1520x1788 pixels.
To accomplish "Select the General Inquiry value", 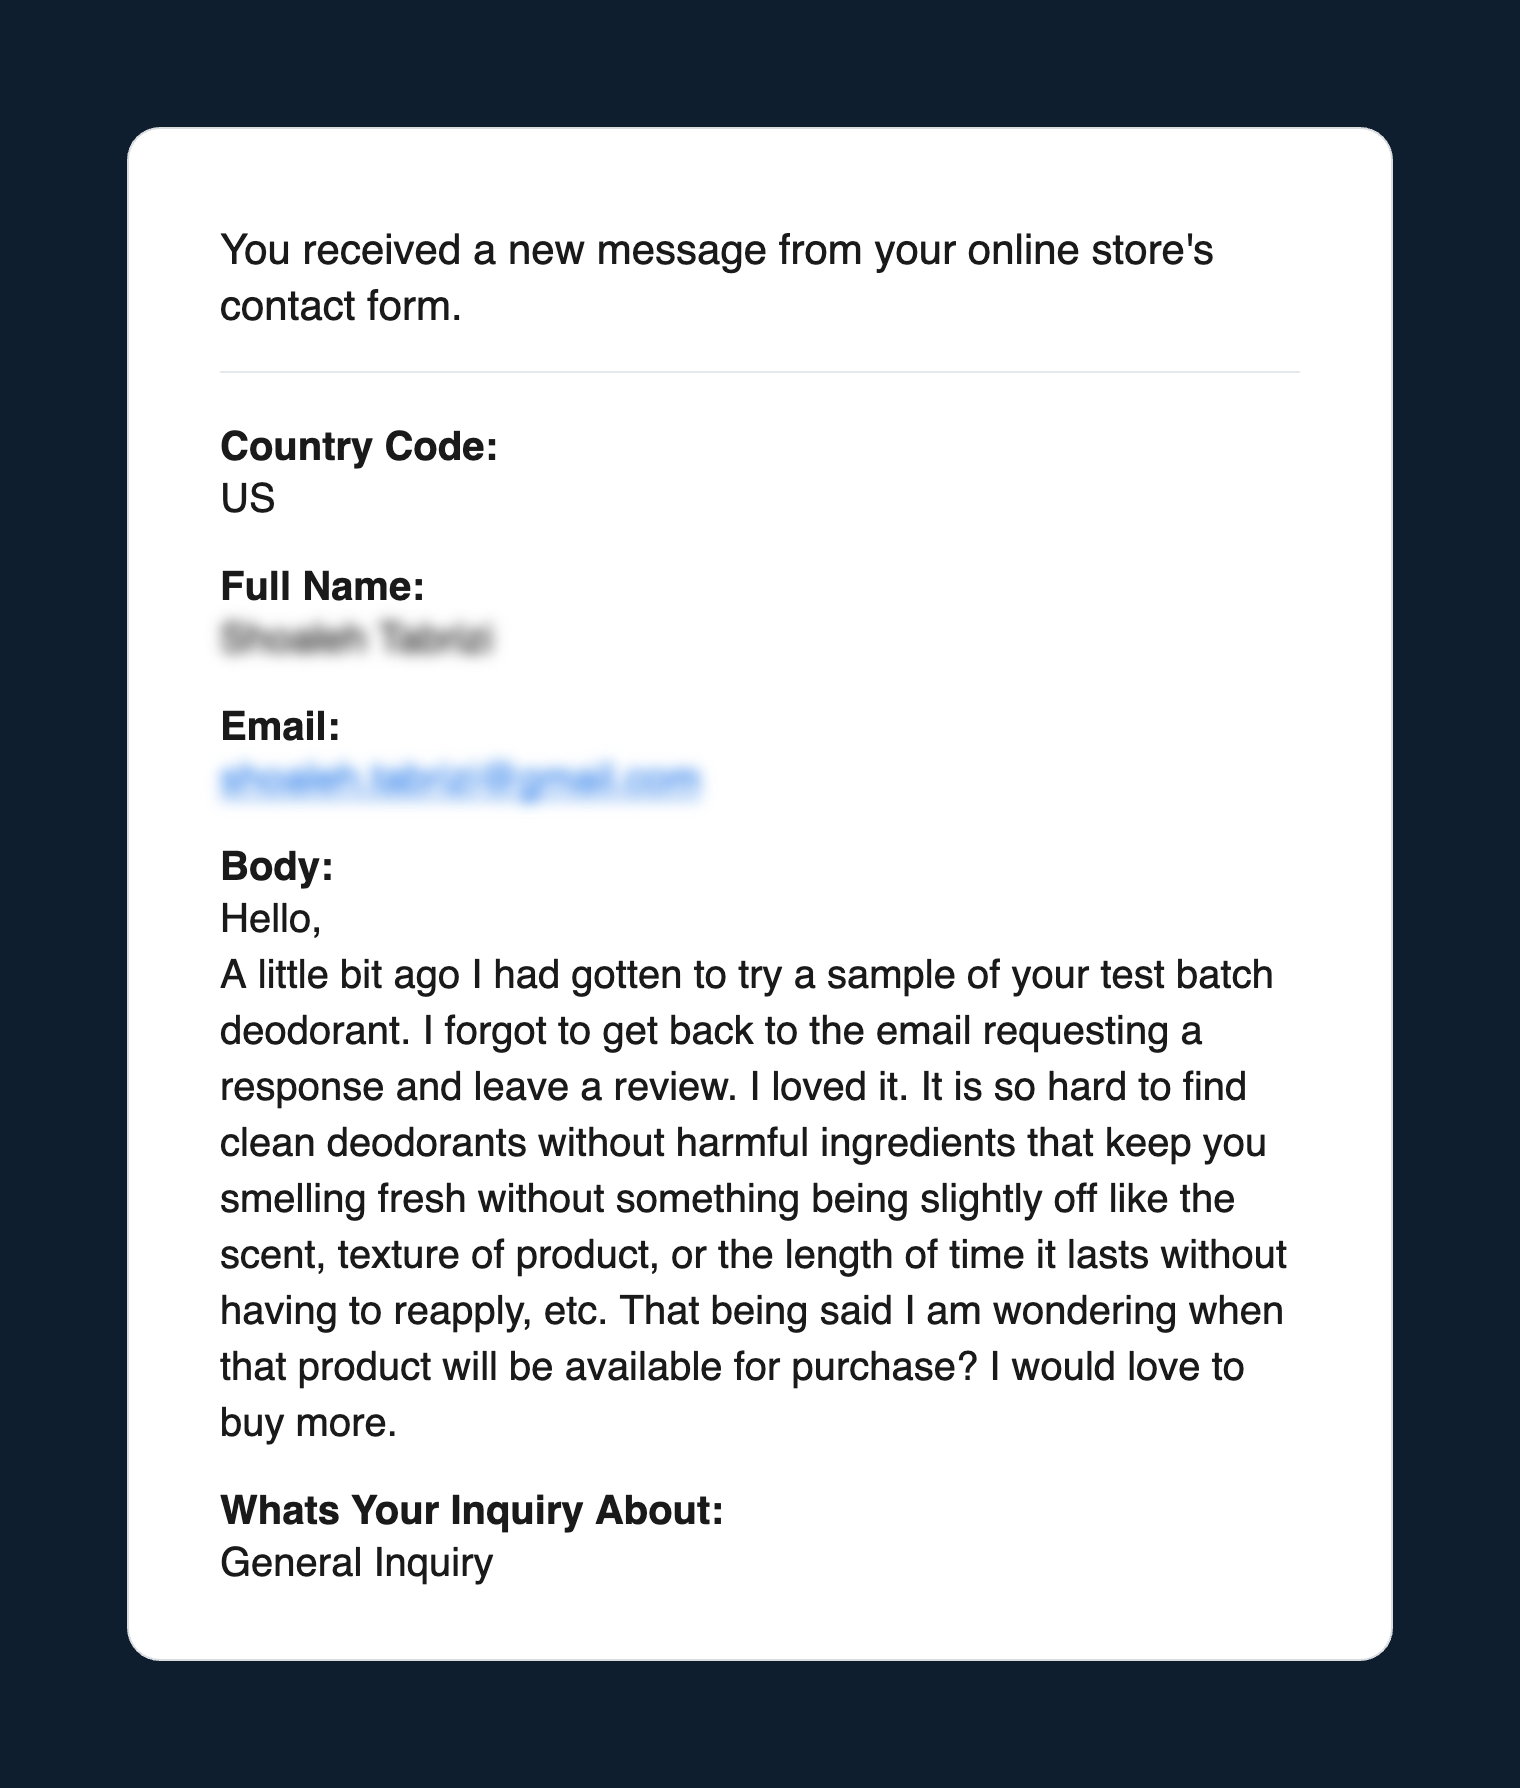I will tap(357, 1563).
